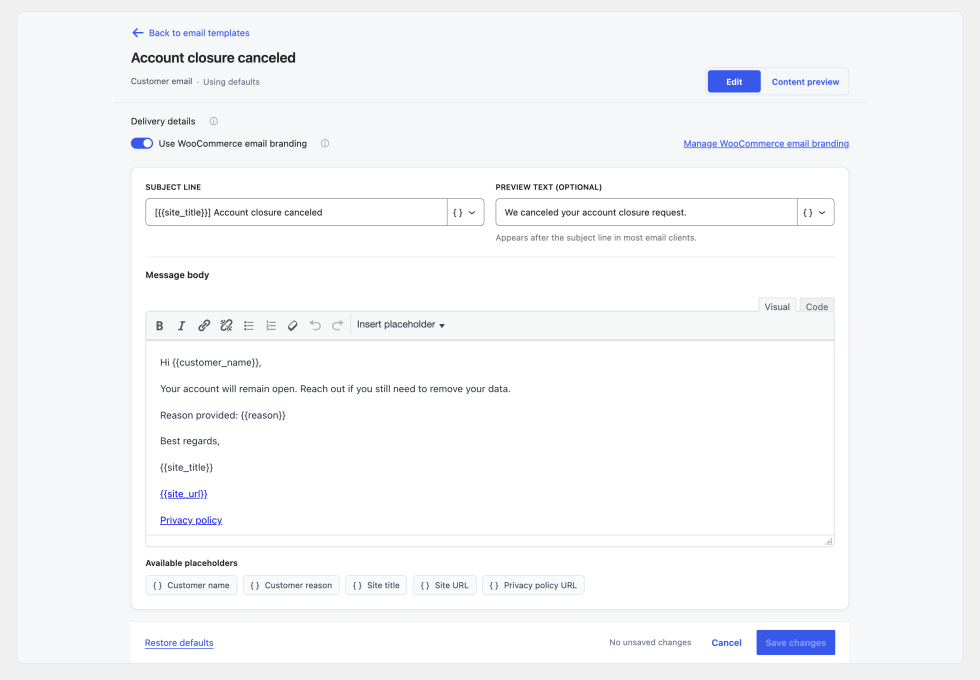Open the Content preview tab
Viewport: 980px width, 680px height.
point(805,82)
